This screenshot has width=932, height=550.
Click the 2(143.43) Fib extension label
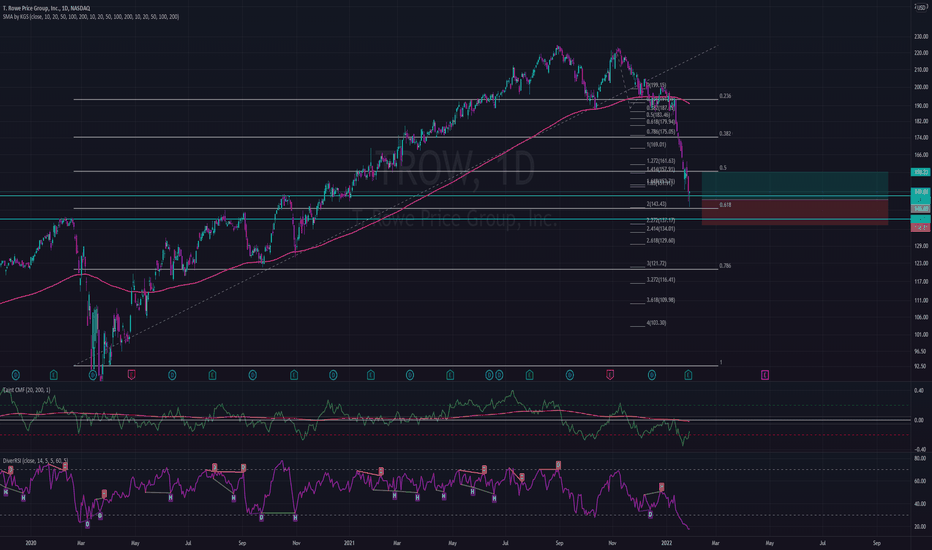pos(656,204)
